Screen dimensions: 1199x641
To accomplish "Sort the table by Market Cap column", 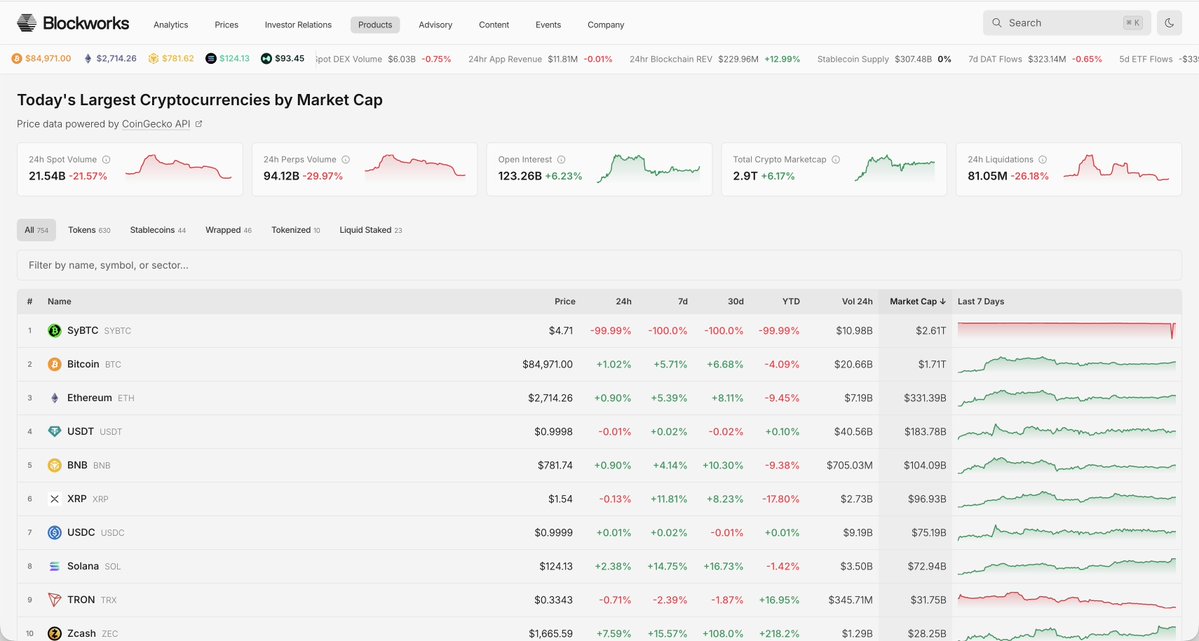I will click(x=918, y=301).
